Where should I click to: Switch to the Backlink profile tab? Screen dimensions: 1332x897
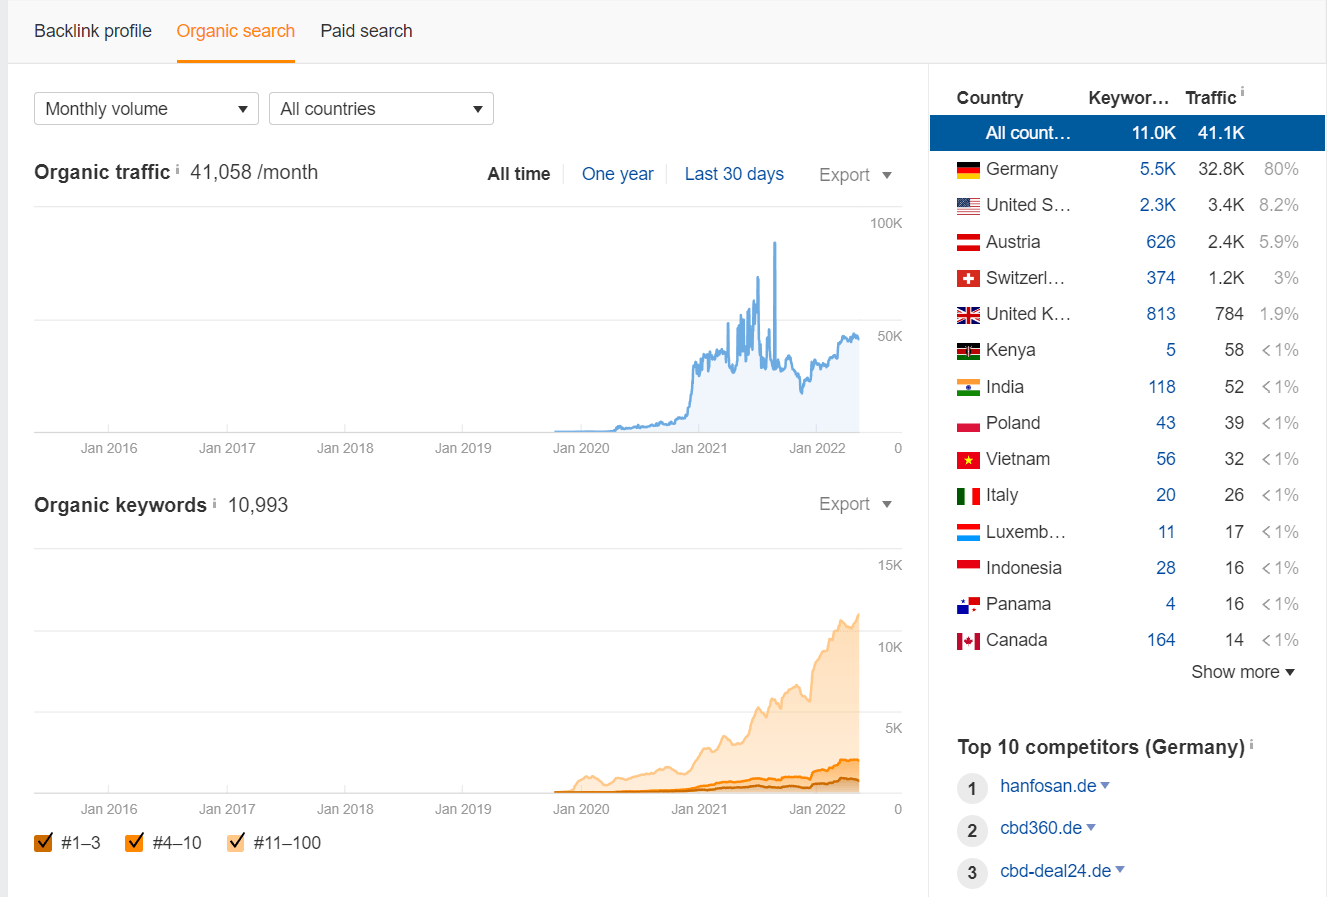93,31
